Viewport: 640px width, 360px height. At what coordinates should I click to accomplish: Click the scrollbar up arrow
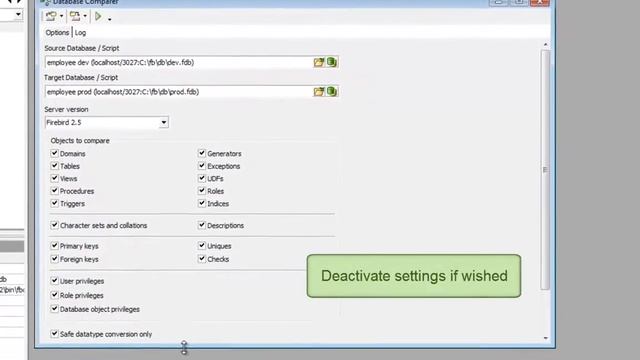(546, 44)
